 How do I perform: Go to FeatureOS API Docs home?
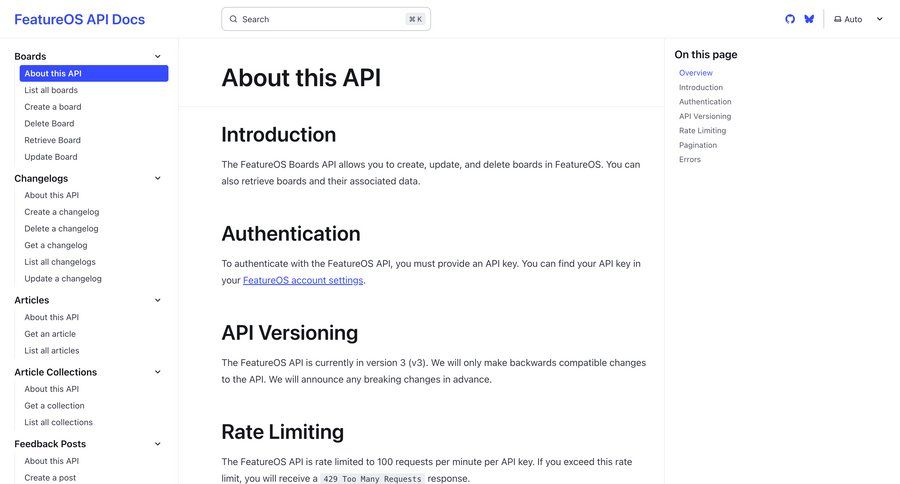(79, 20)
